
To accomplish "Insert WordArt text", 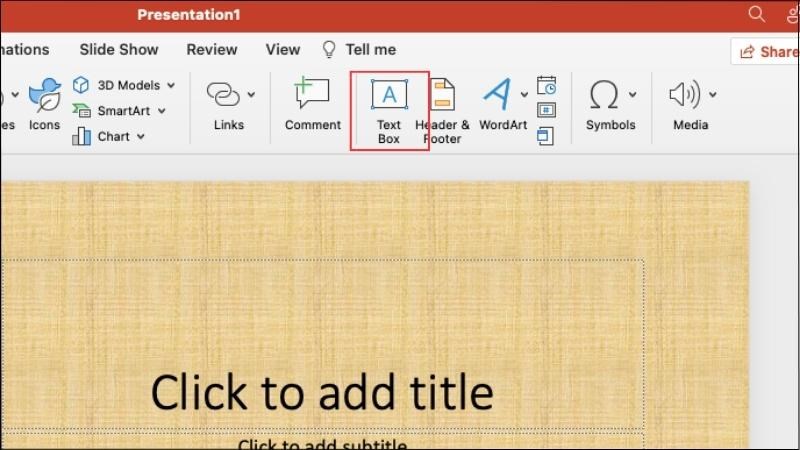I will (497, 105).
